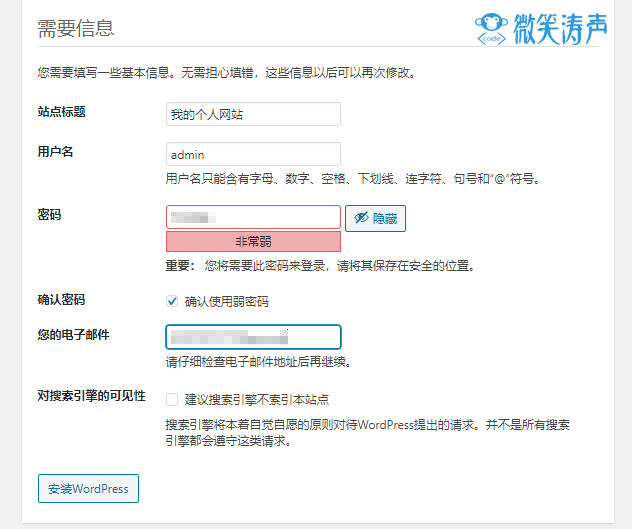Enable the discourage search engines checkbox

pos(173,399)
